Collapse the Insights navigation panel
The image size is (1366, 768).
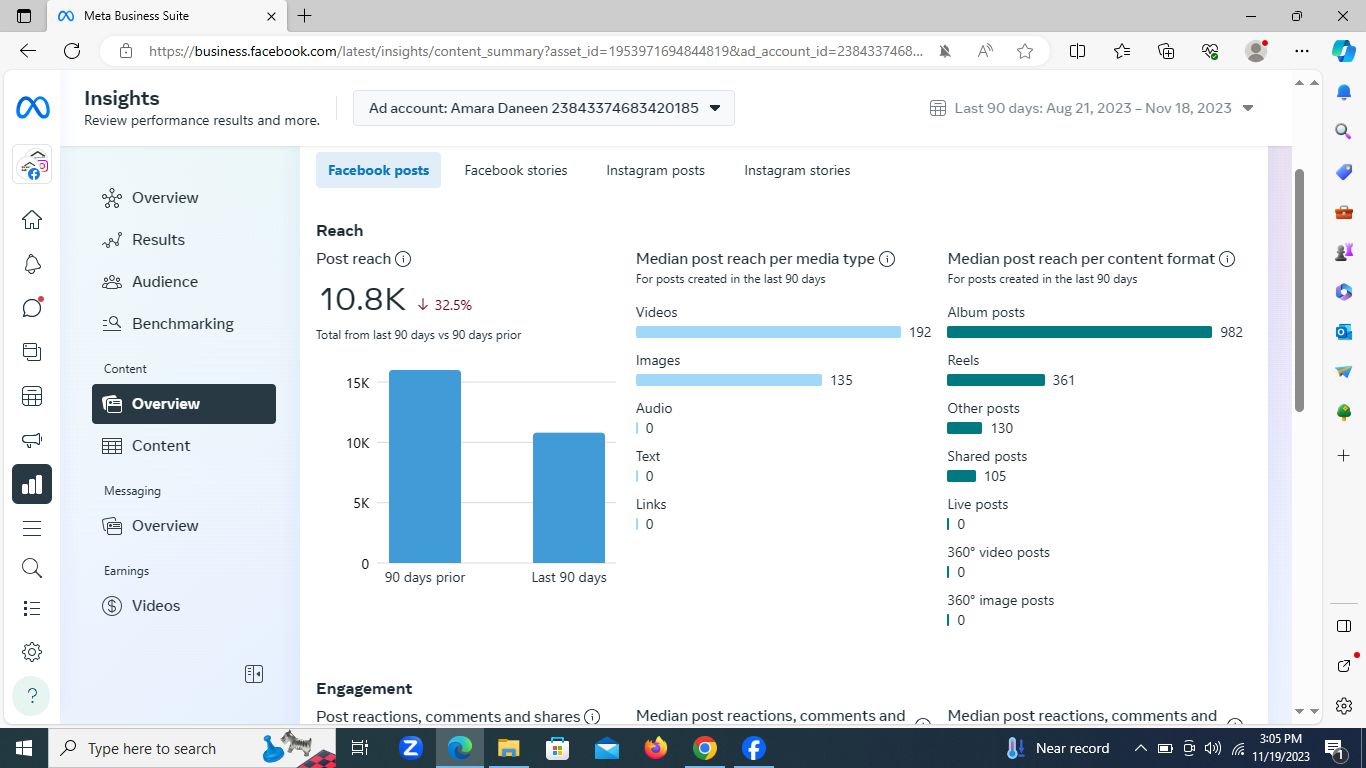point(254,674)
